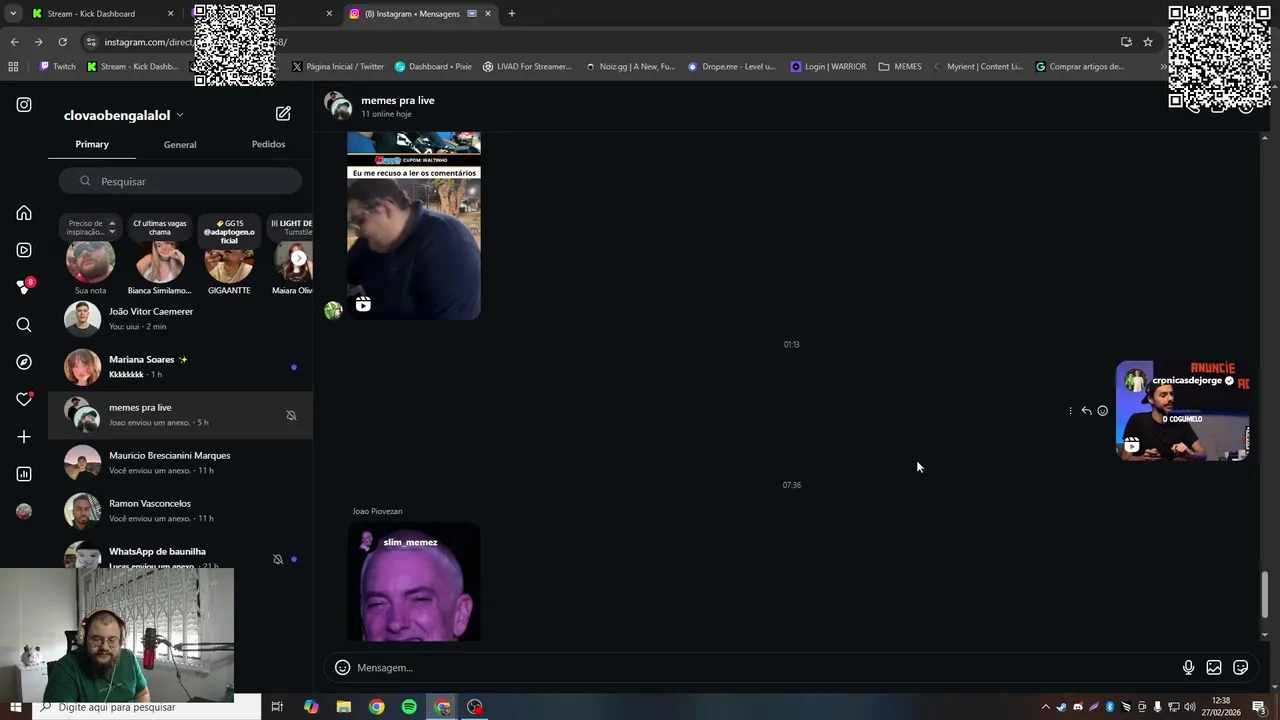Open a new browser tab
Screen dimensions: 1280x720
pos(511,14)
